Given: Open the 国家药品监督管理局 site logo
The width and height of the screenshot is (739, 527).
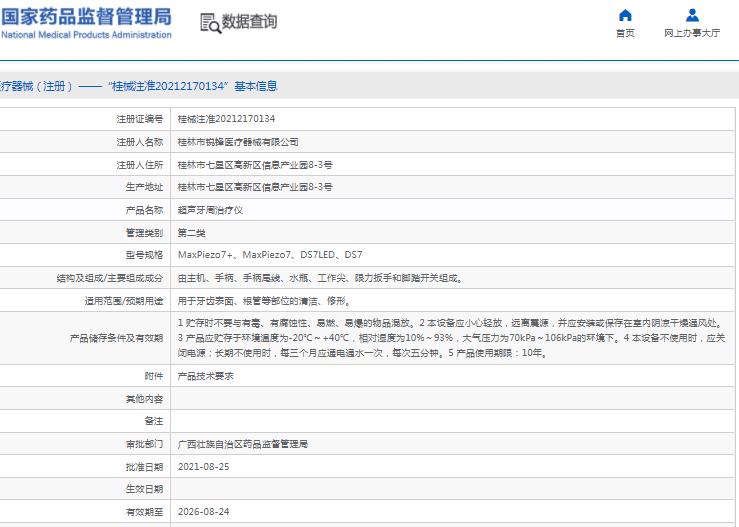Looking at the screenshot, I should [x=86, y=23].
